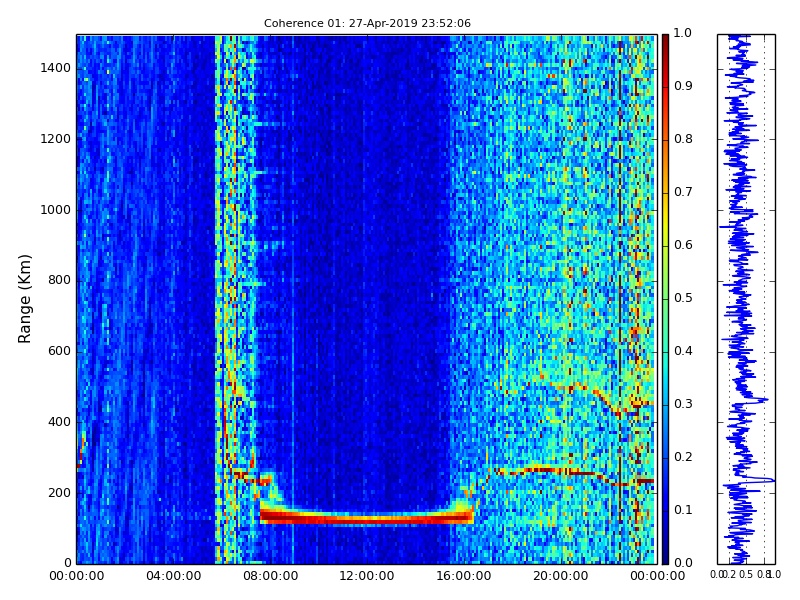Click the 0.5 colorbar tick label

(683, 298)
